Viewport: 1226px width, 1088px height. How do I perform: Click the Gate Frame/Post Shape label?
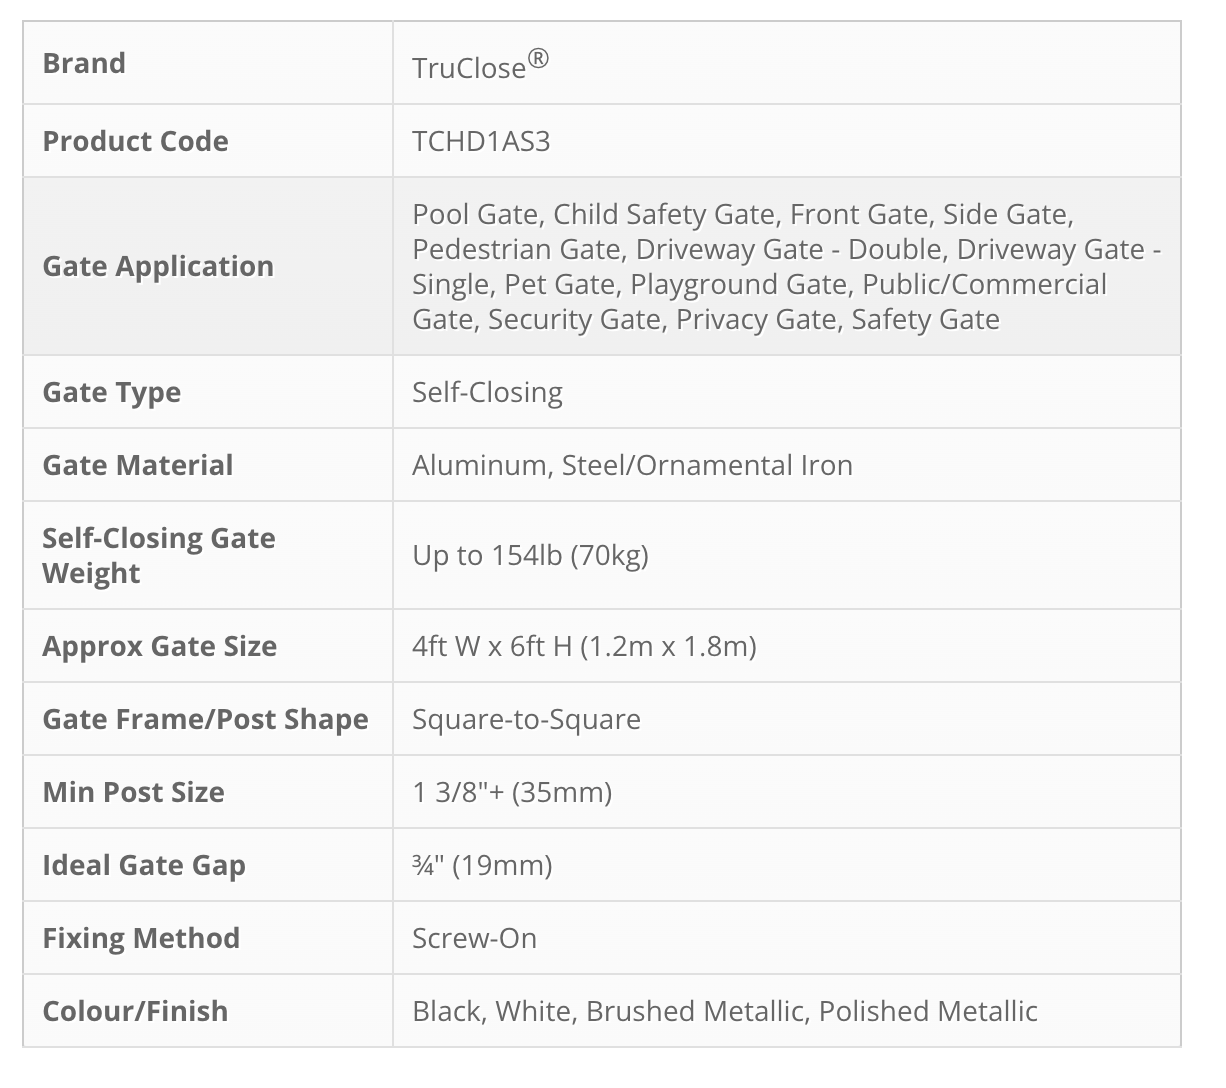(205, 719)
